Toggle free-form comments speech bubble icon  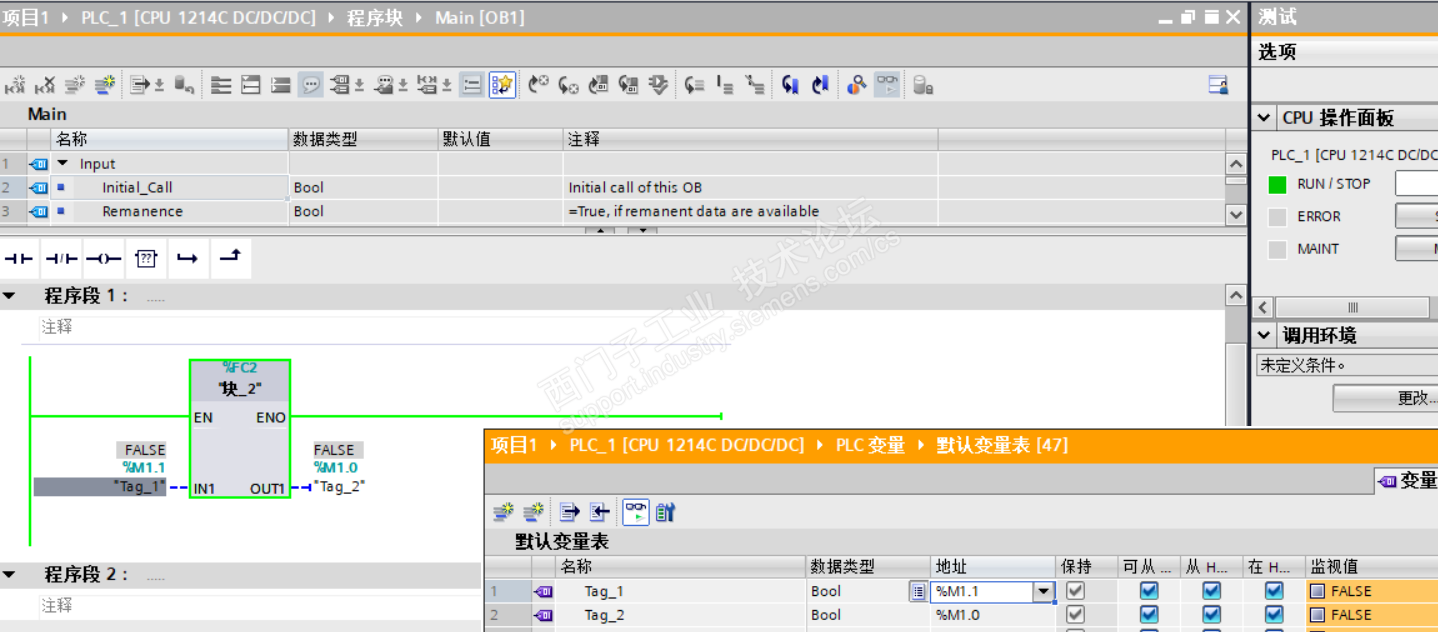pos(311,86)
